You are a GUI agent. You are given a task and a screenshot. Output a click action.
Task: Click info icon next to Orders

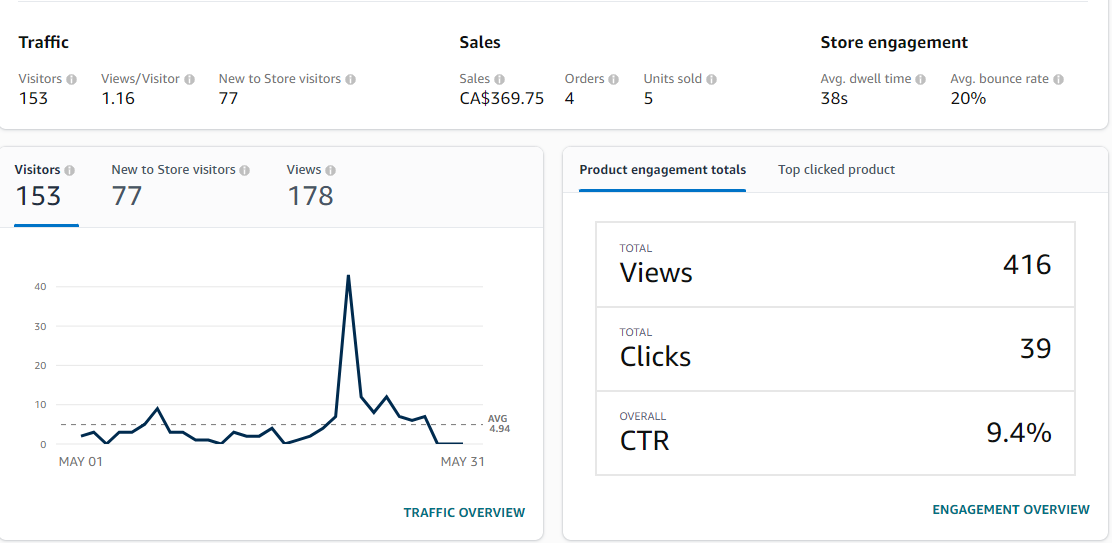click(x=613, y=79)
